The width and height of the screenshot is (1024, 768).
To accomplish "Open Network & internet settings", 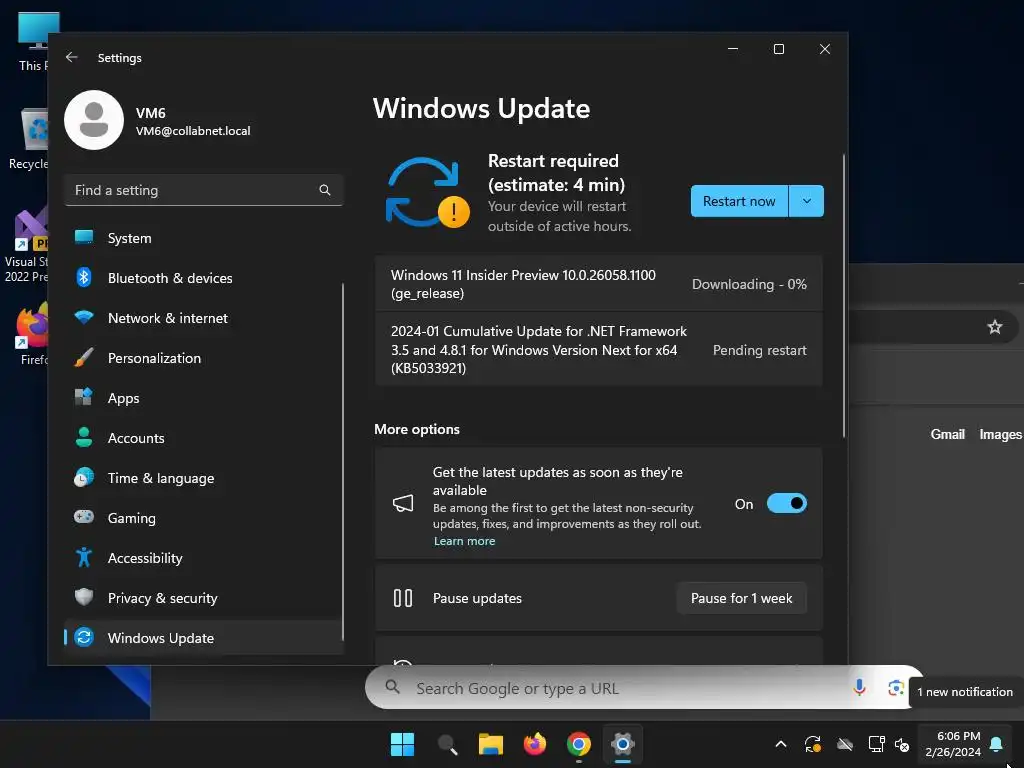I will 204,317.
